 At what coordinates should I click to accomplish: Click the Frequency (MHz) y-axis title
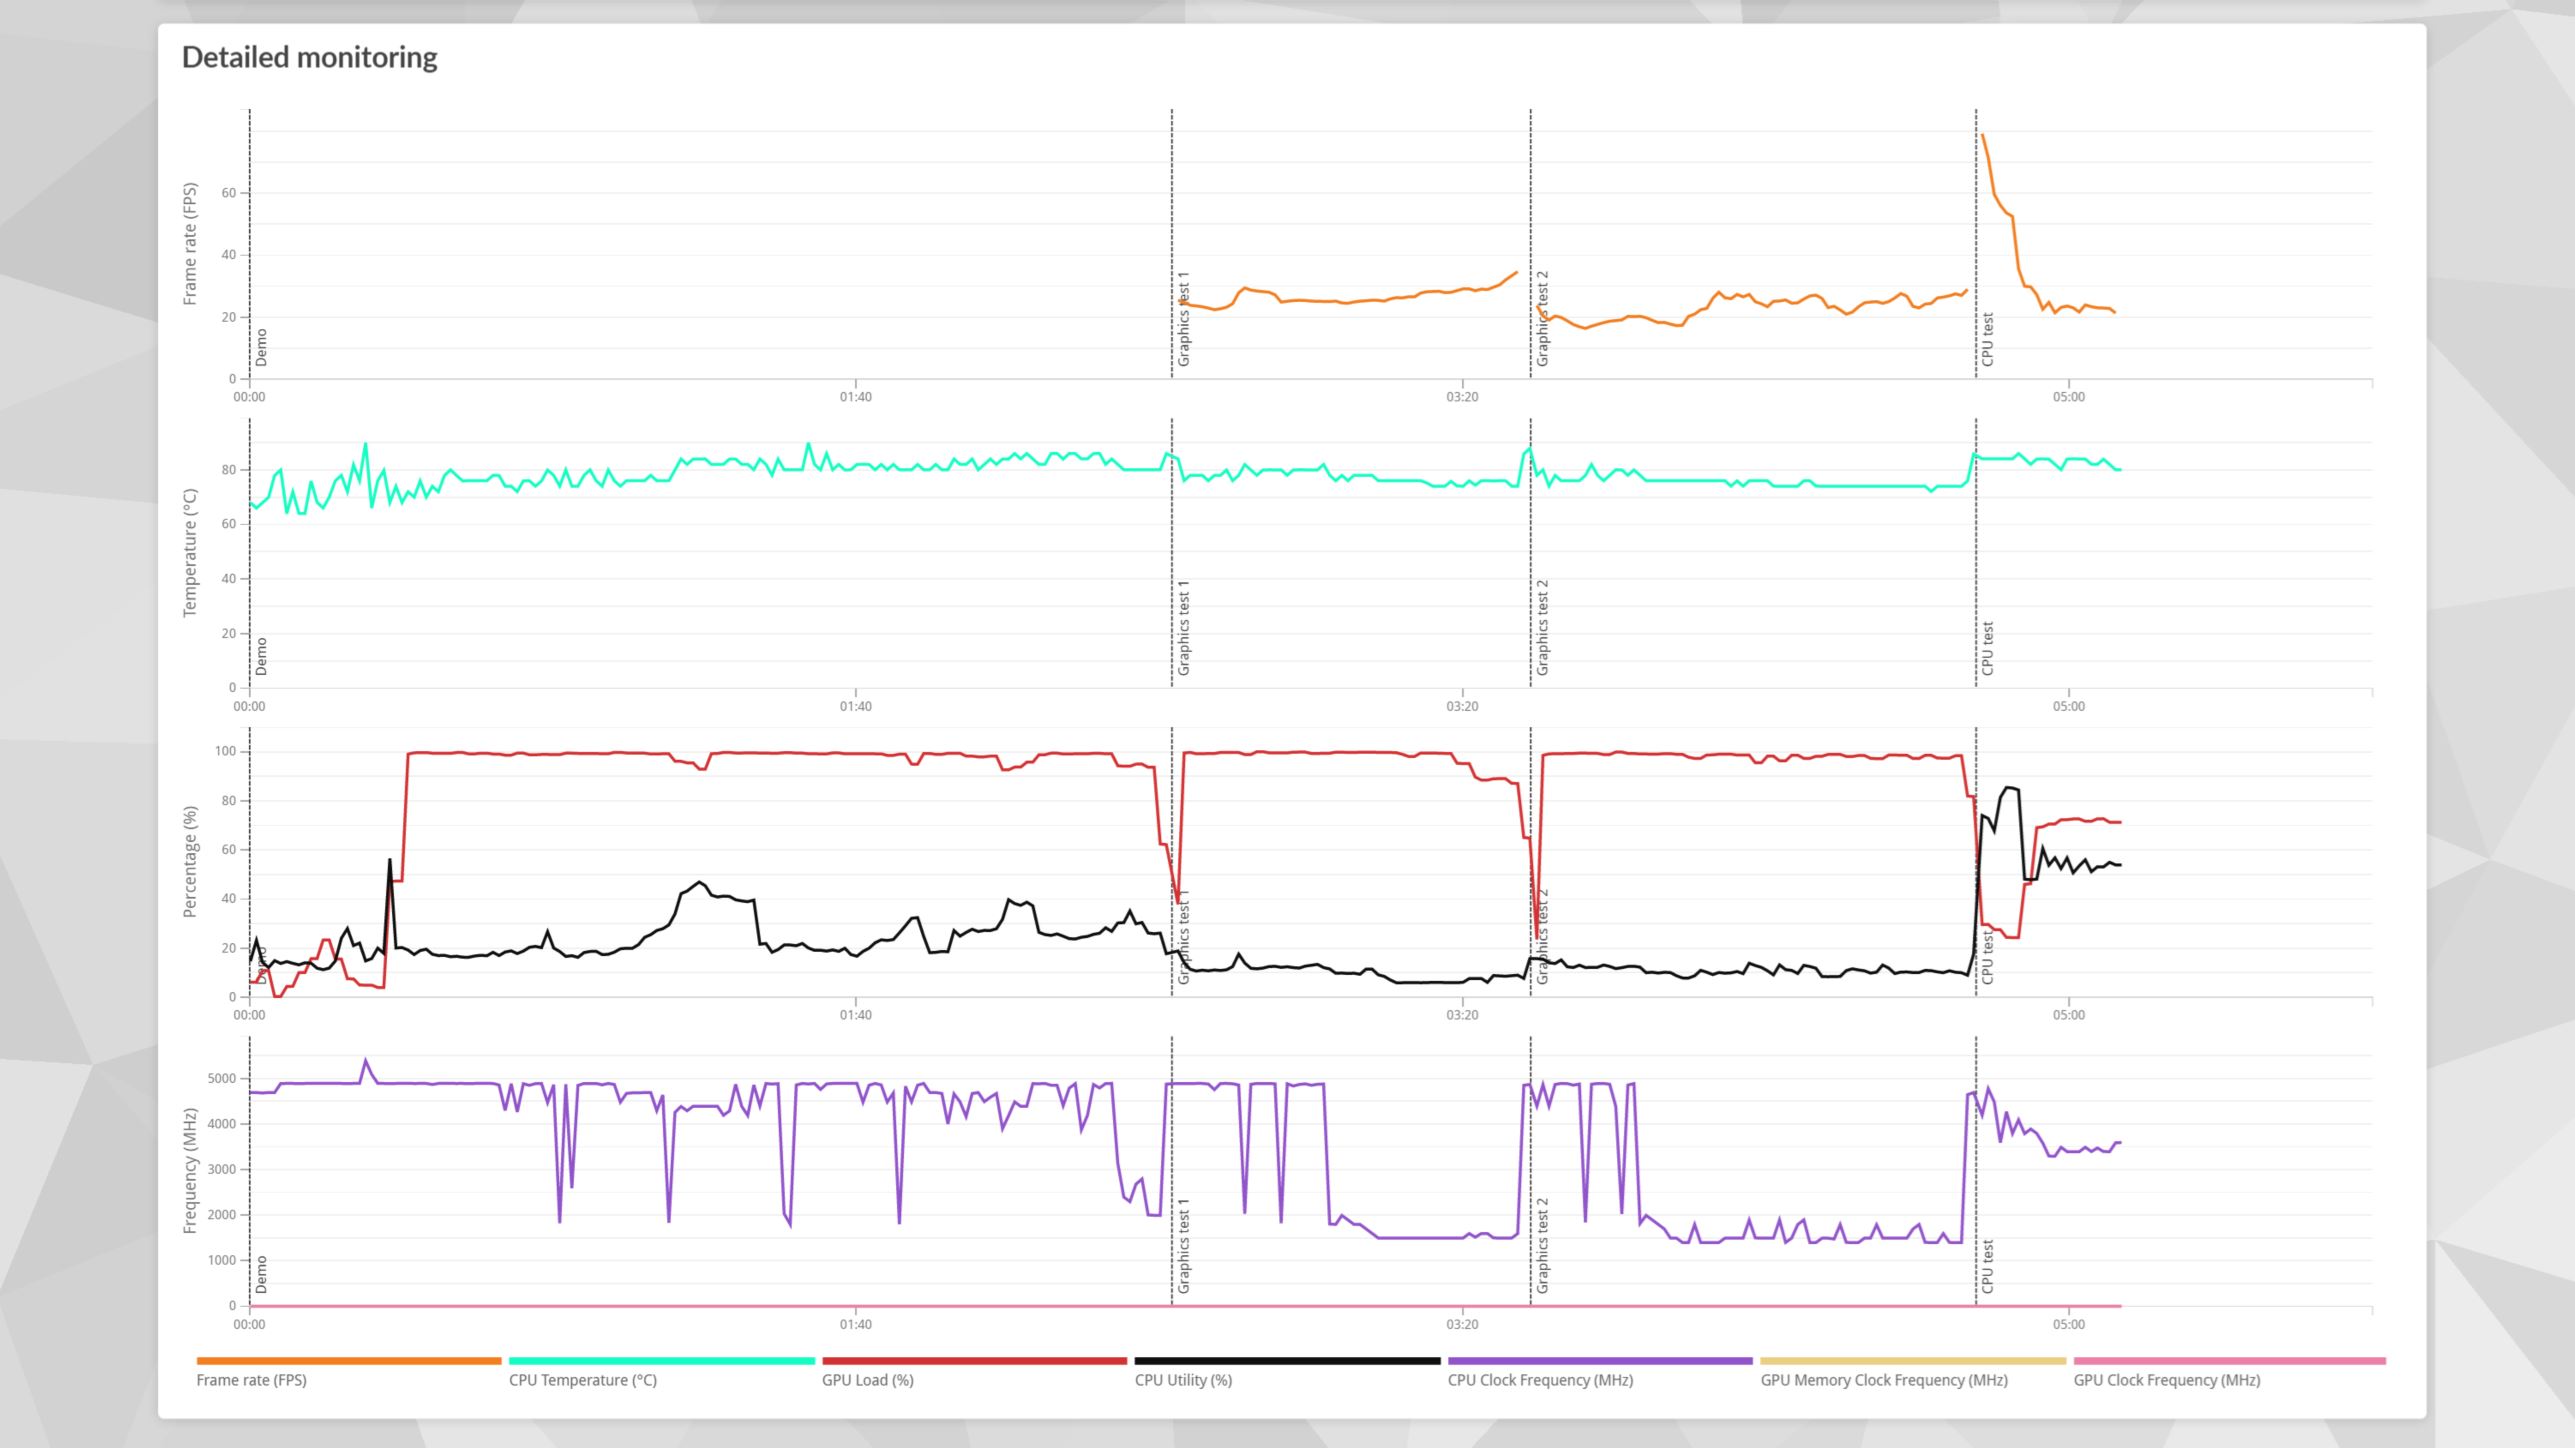(190, 1170)
